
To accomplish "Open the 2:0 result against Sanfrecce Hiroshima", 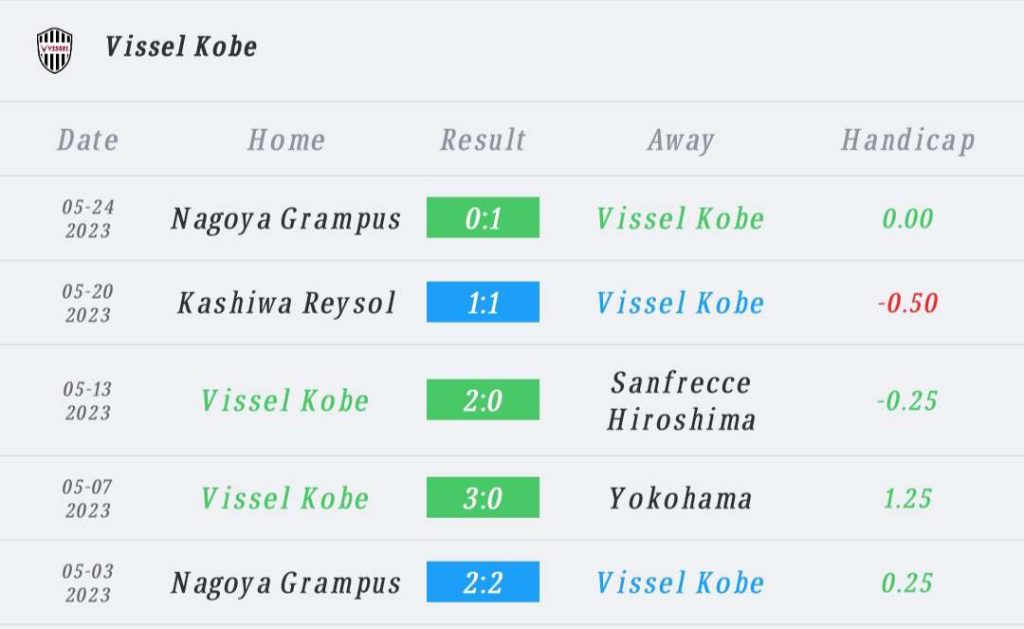I will pyautogui.click(x=483, y=399).
